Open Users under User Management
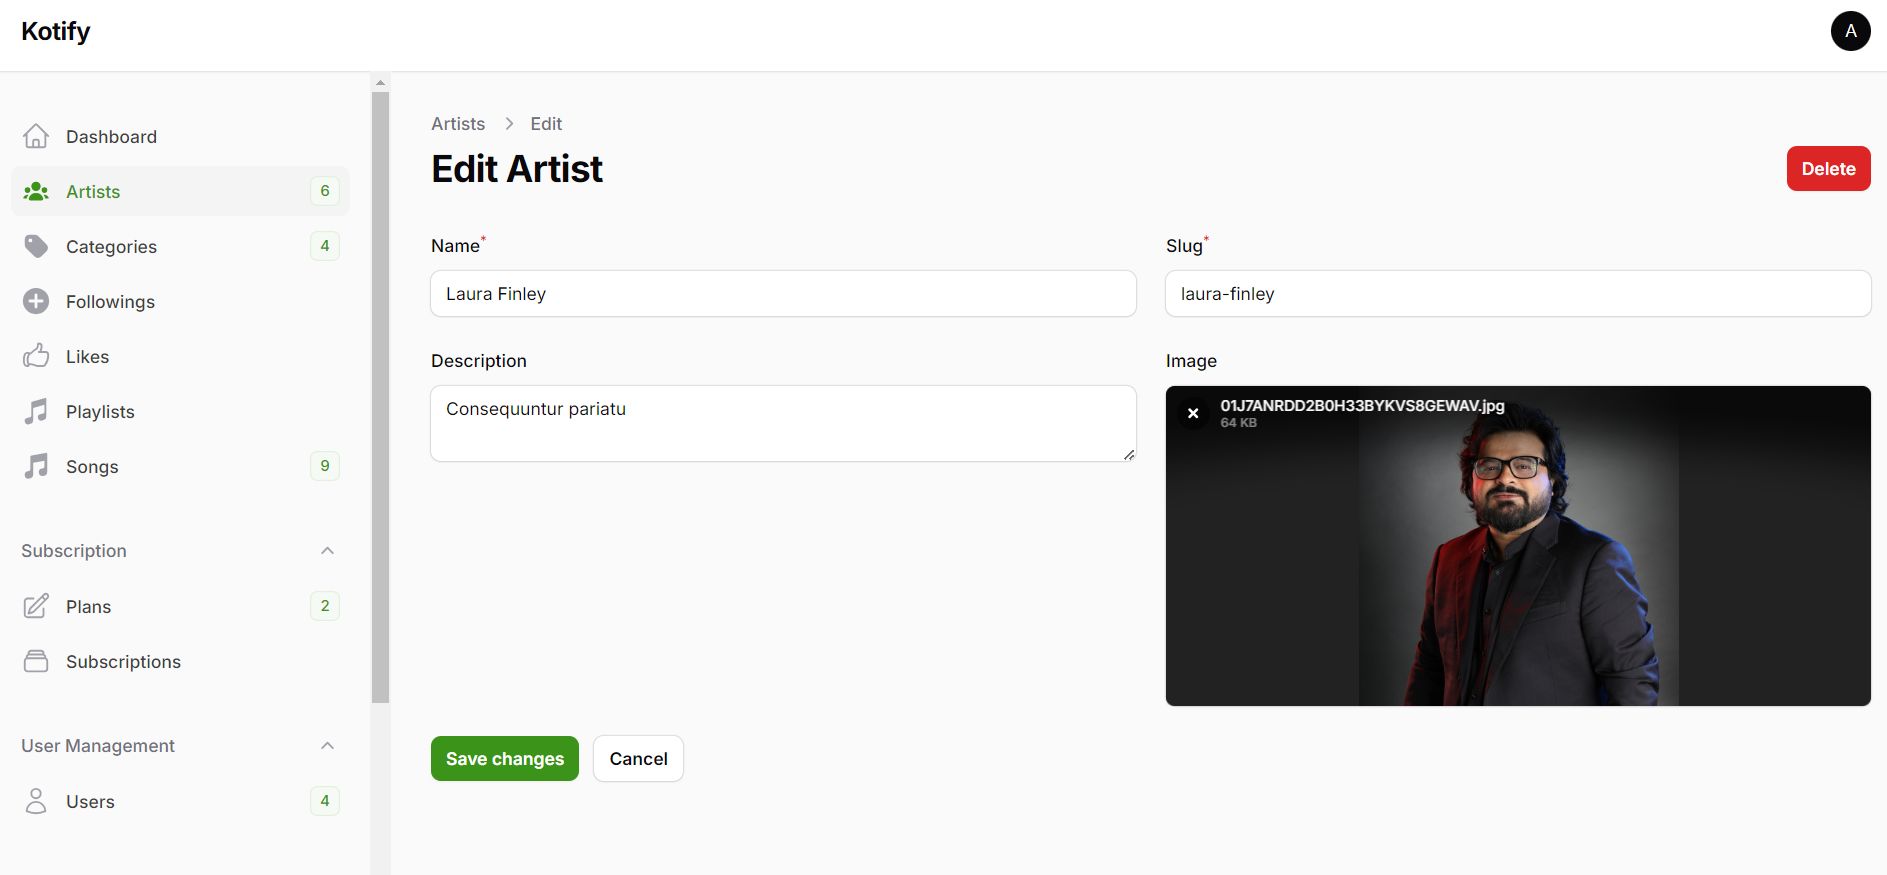The image size is (1887, 875). click(x=180, y=801)
